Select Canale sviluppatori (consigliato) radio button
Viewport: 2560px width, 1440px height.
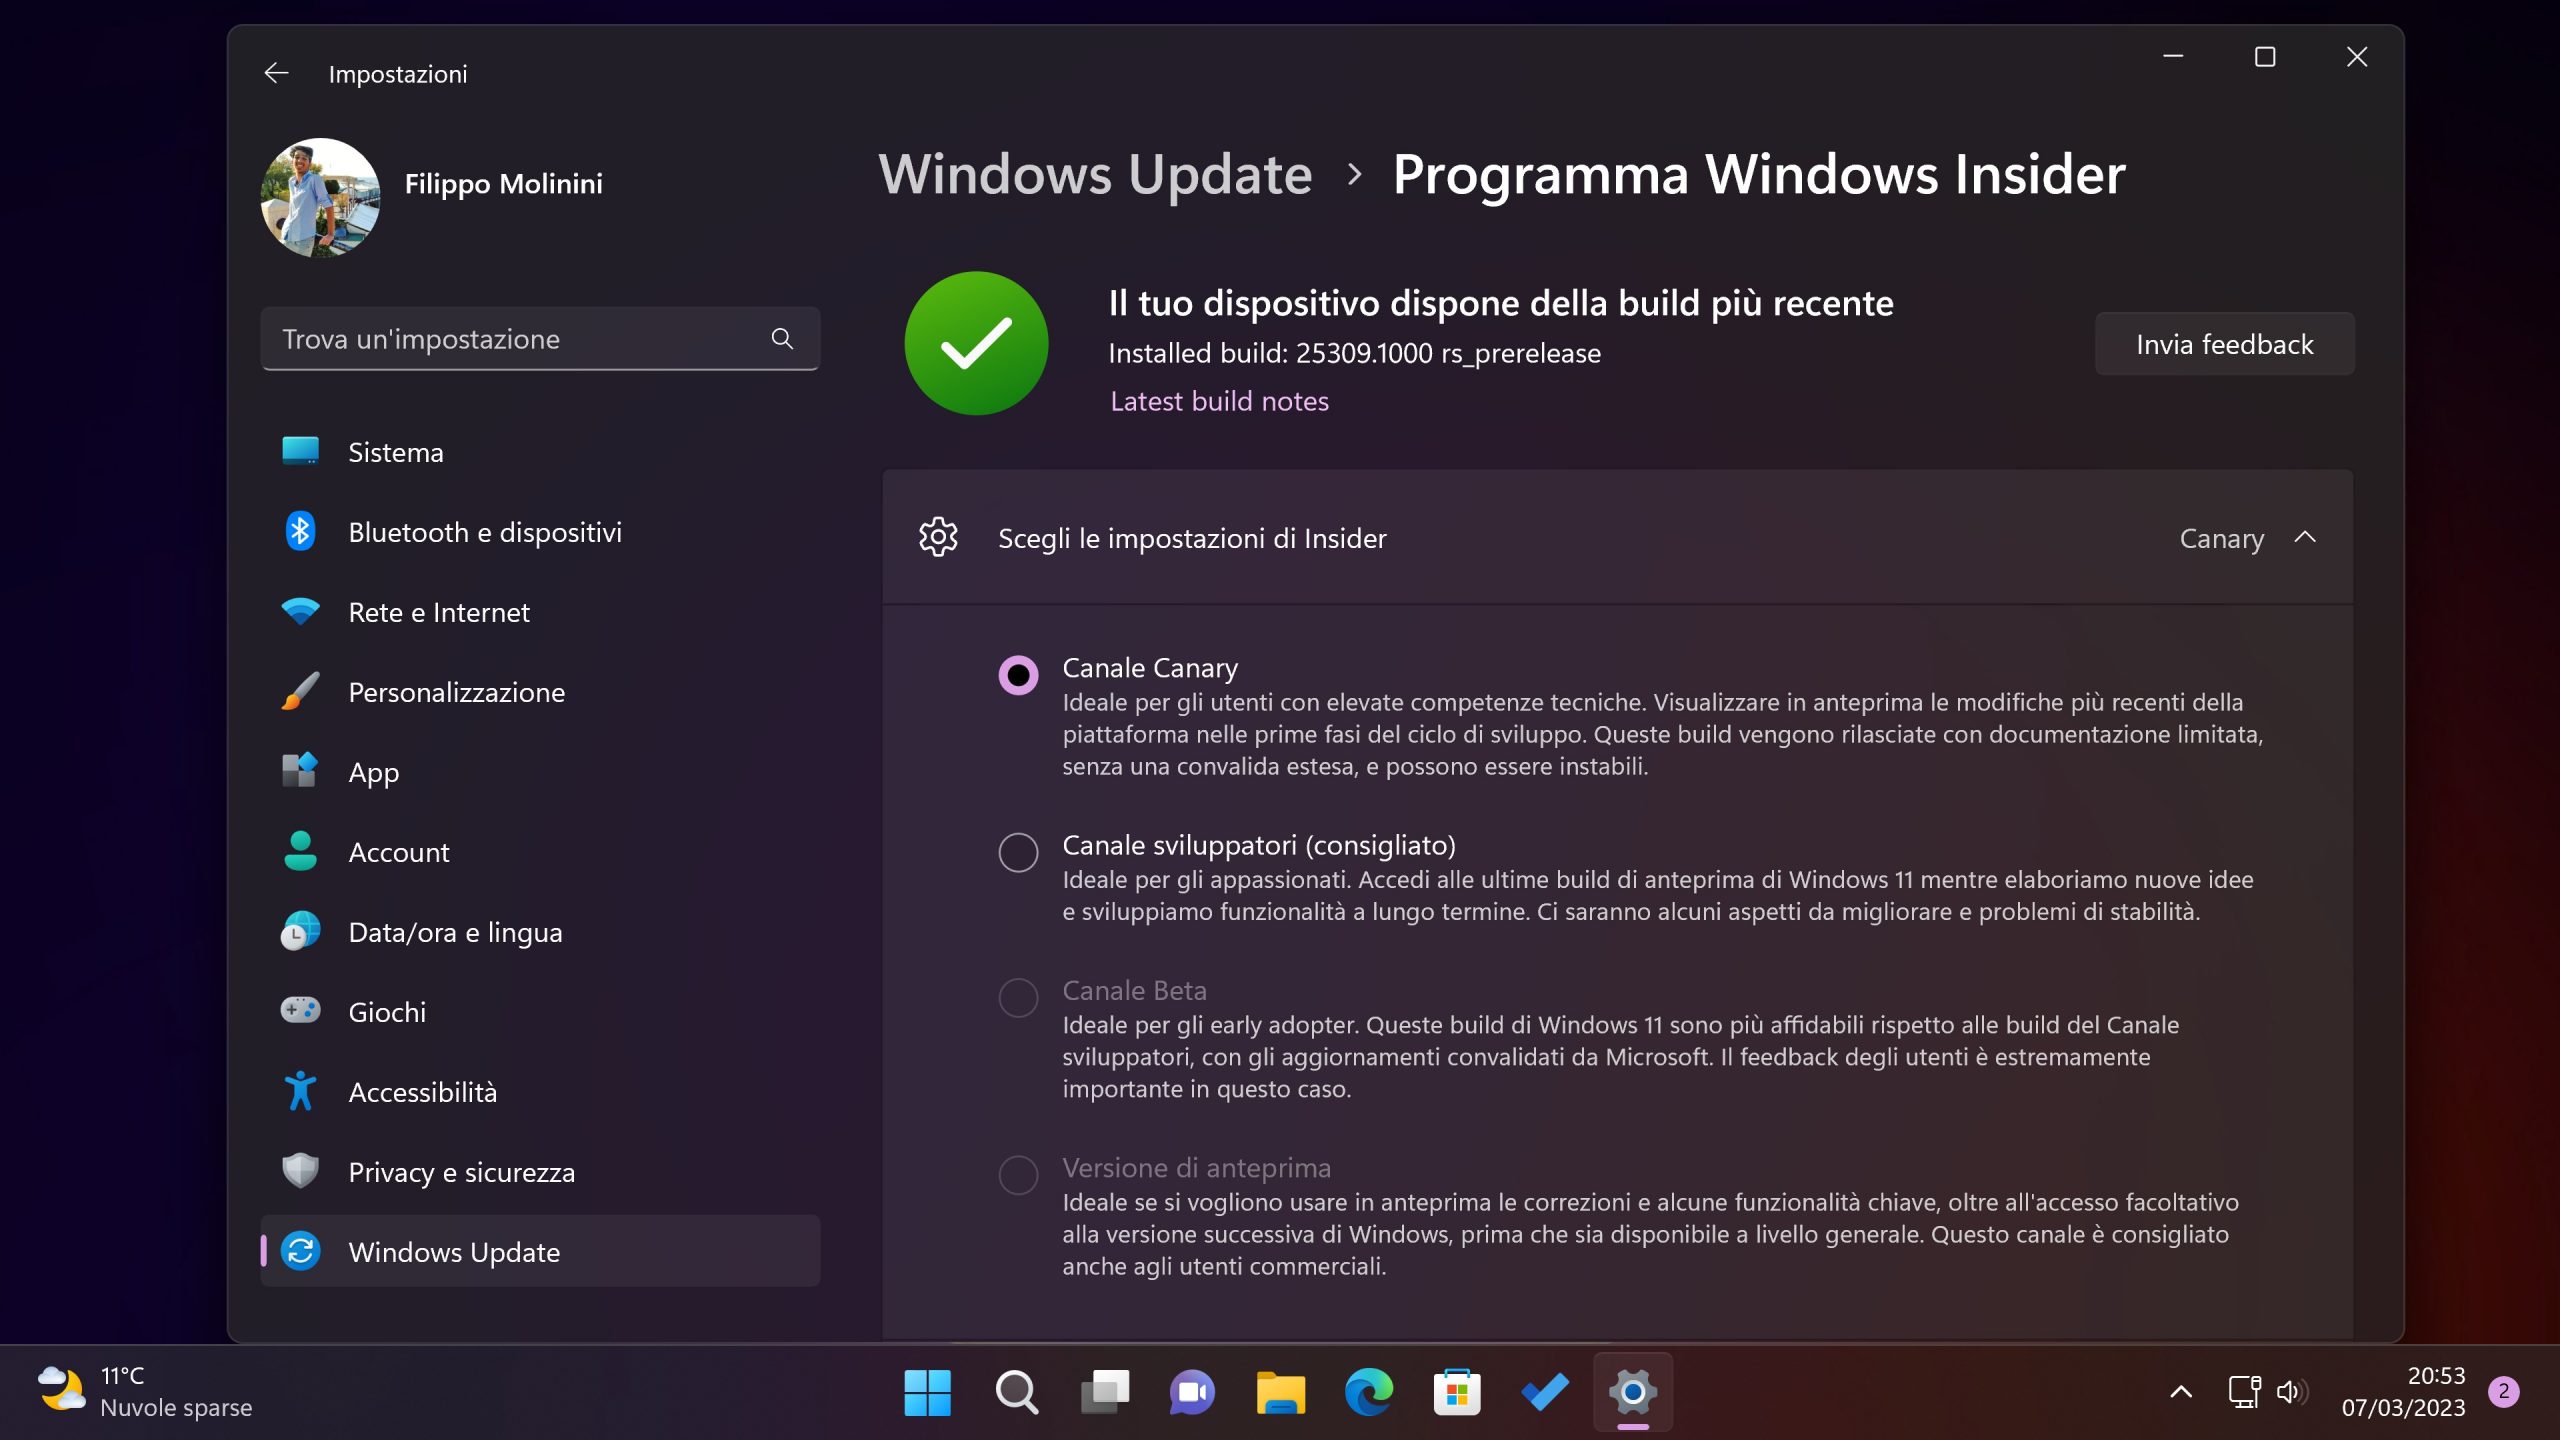click(1018, 852)
